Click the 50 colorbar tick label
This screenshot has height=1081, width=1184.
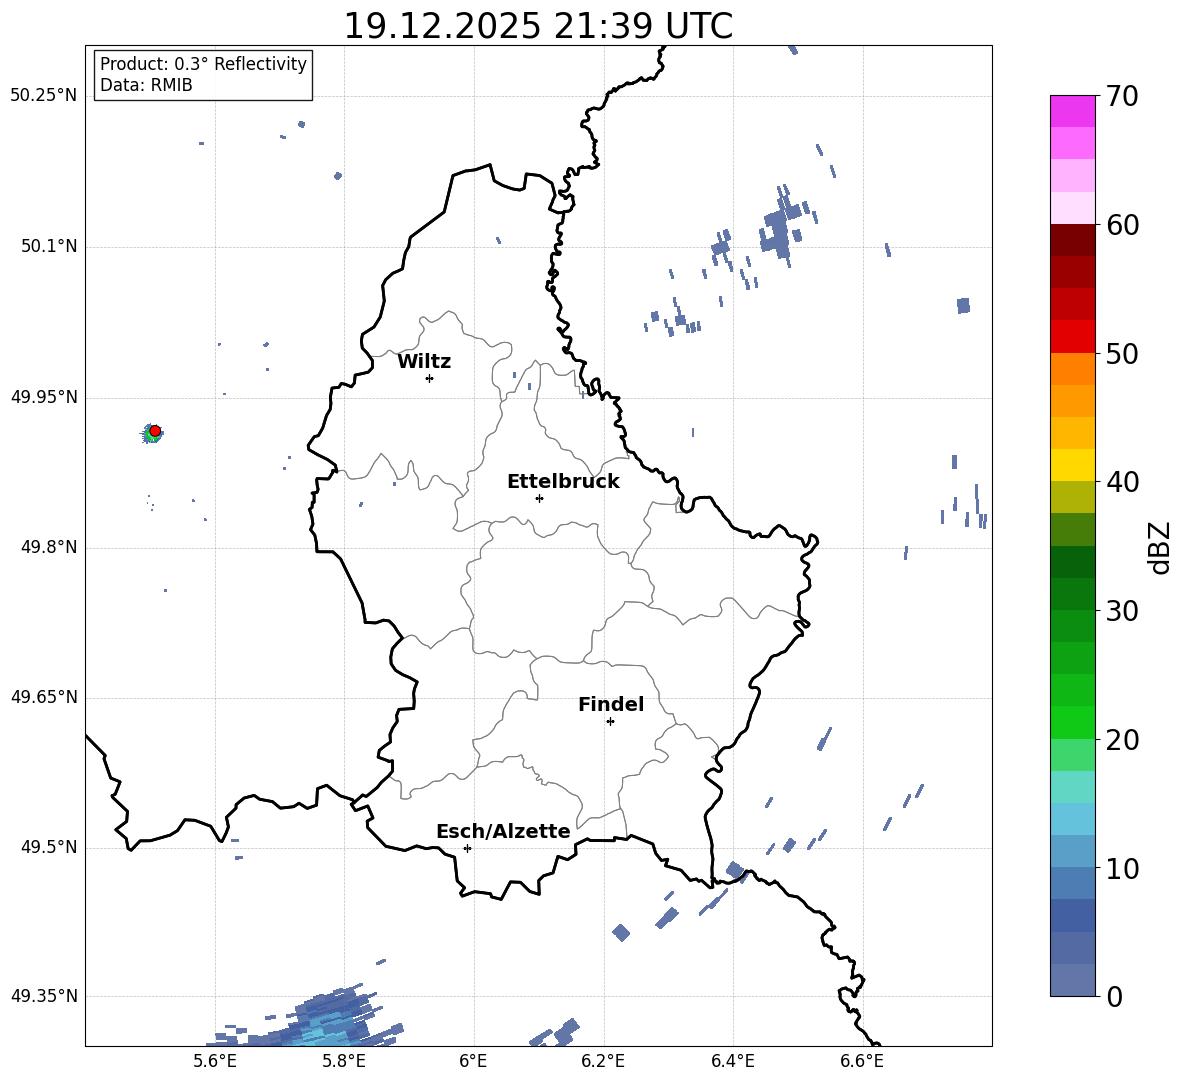coord(1122,353)
